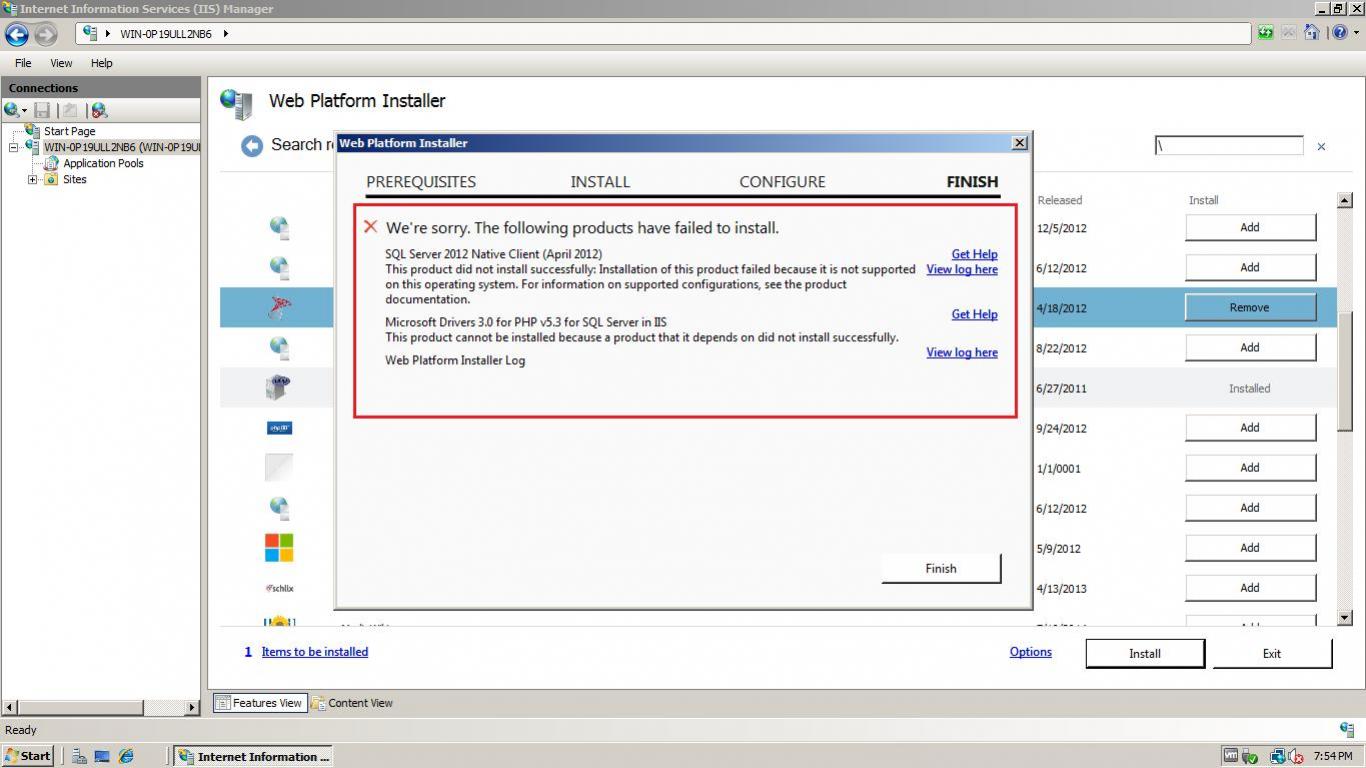Screen dimensions: 1366x768
Task: Open Get Help for Microsoft Drivers for PHP
Action: tap(974, 314)
